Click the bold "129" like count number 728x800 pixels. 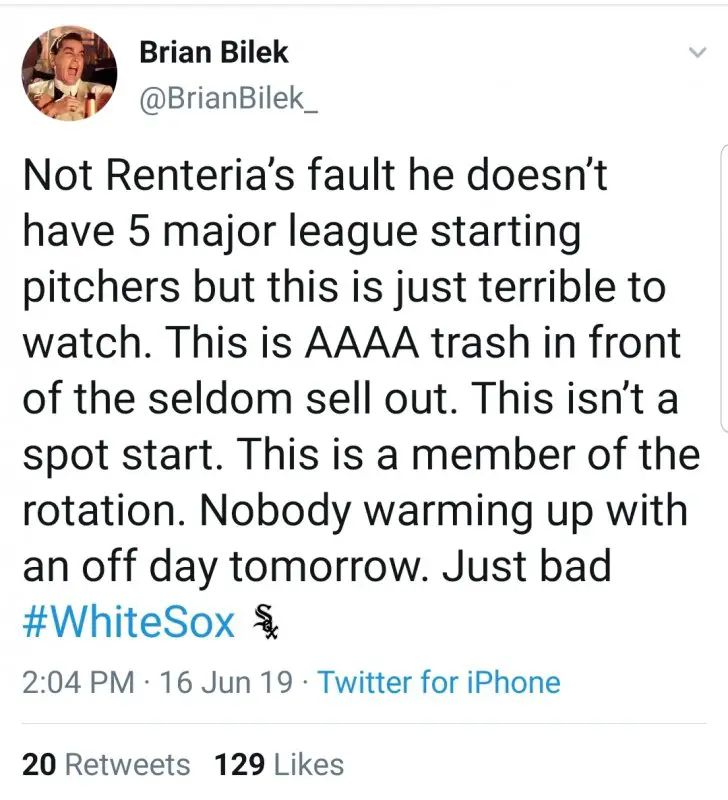(239, 765)
